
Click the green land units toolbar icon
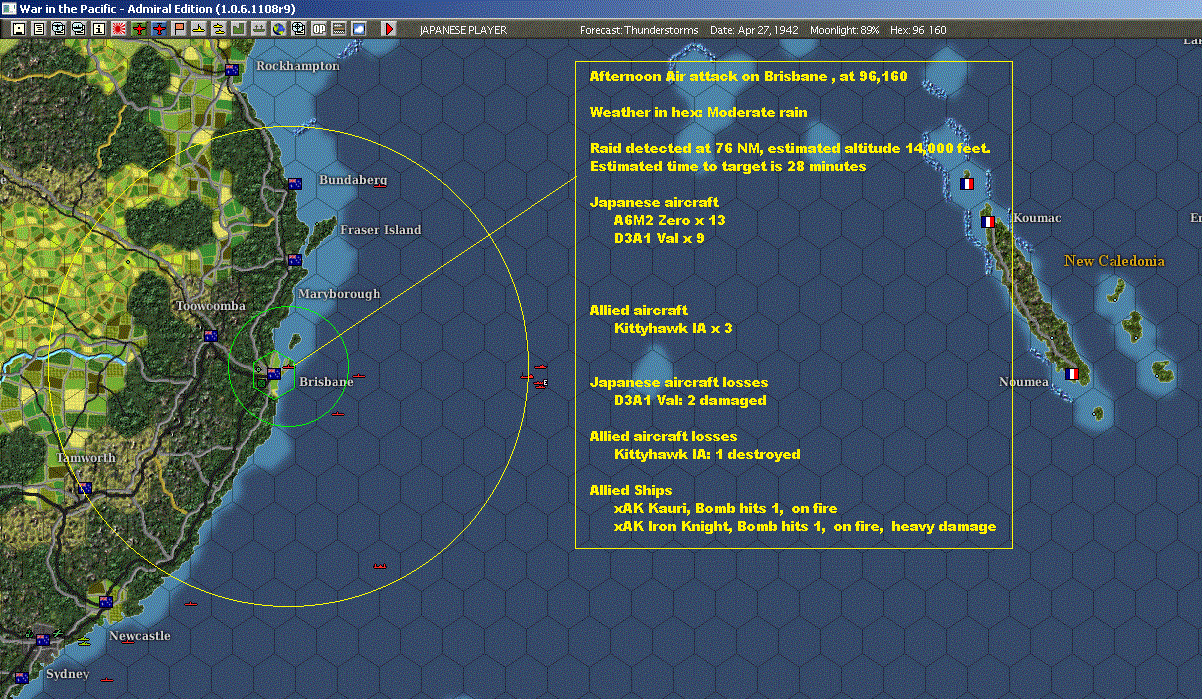pyautogui.click(x=239, y=29)
